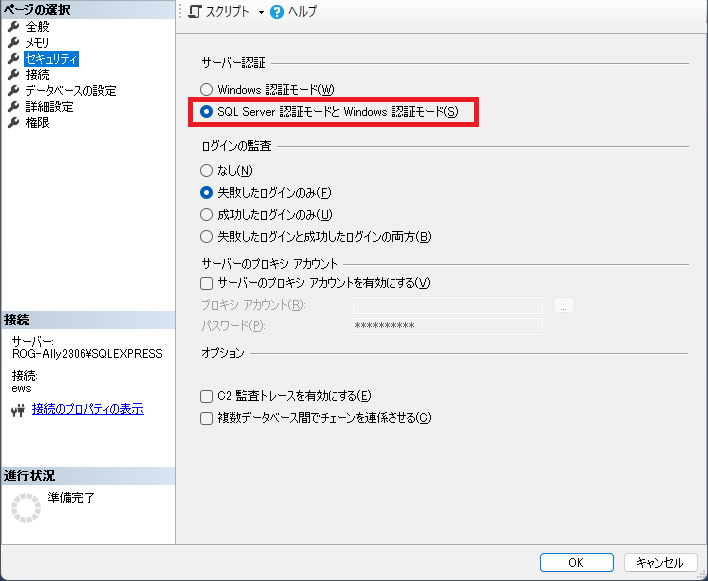Open the 詳細設定 page

pos(49,107)
